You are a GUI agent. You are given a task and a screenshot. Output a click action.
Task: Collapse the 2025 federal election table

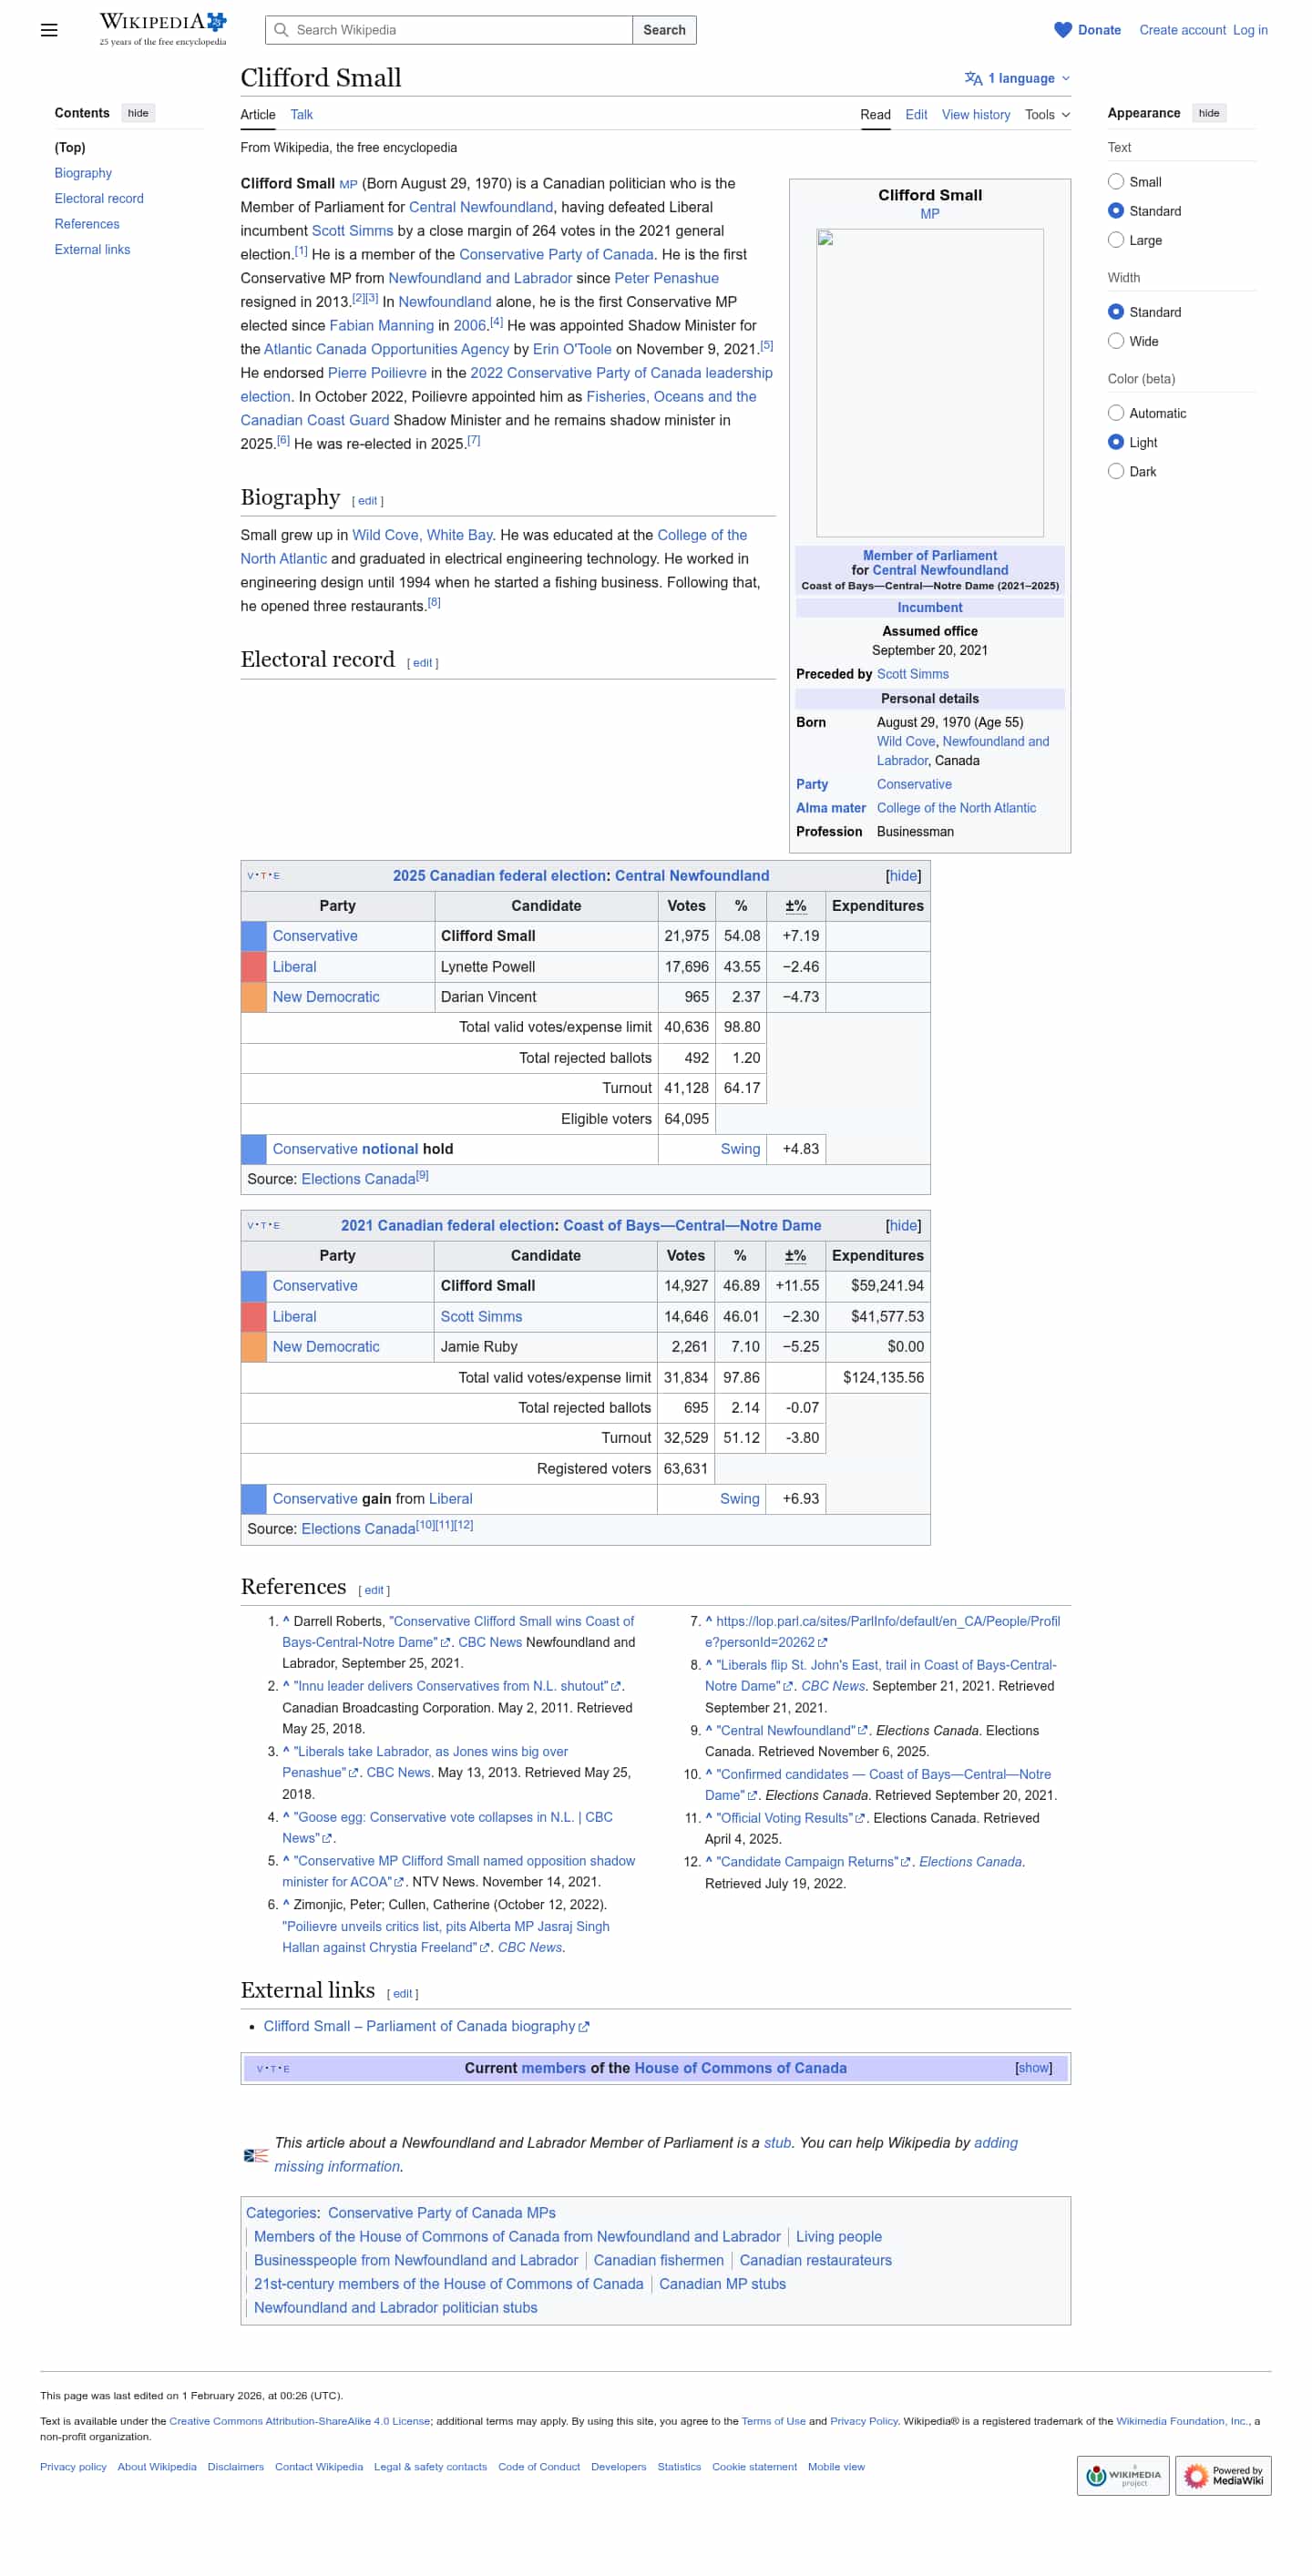(902, 876)
